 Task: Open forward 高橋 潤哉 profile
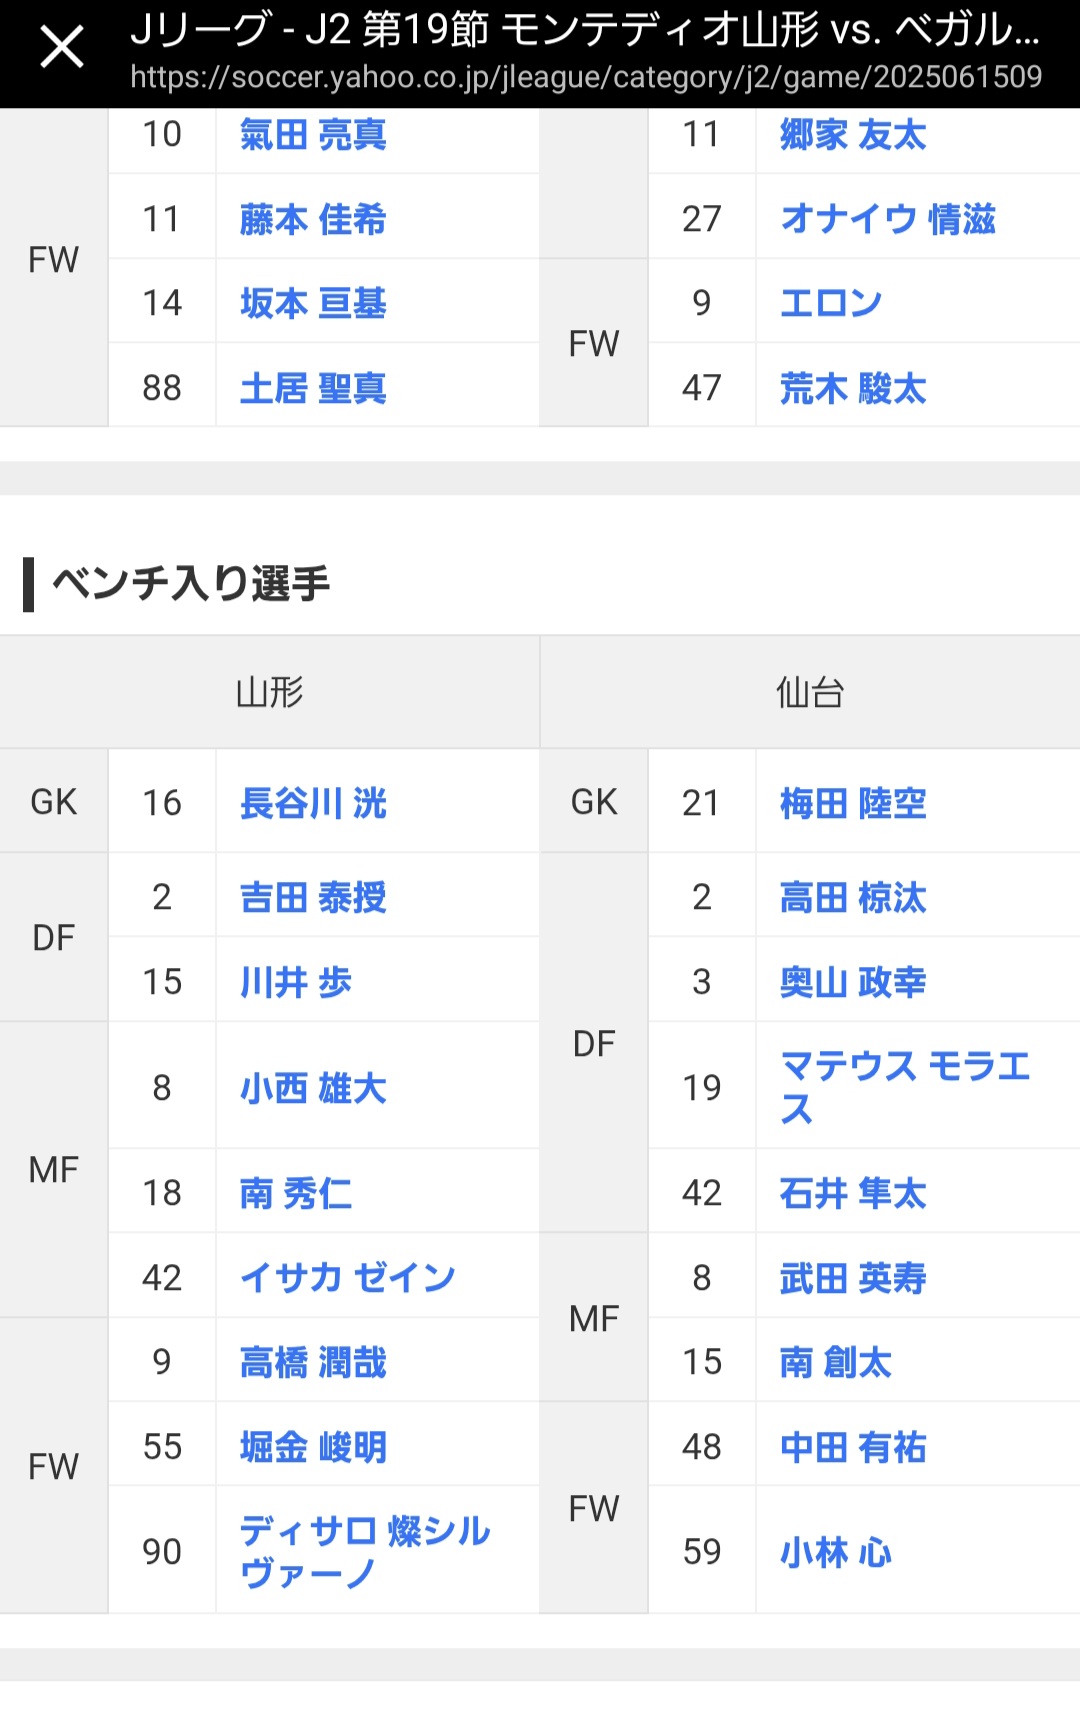313,1362
